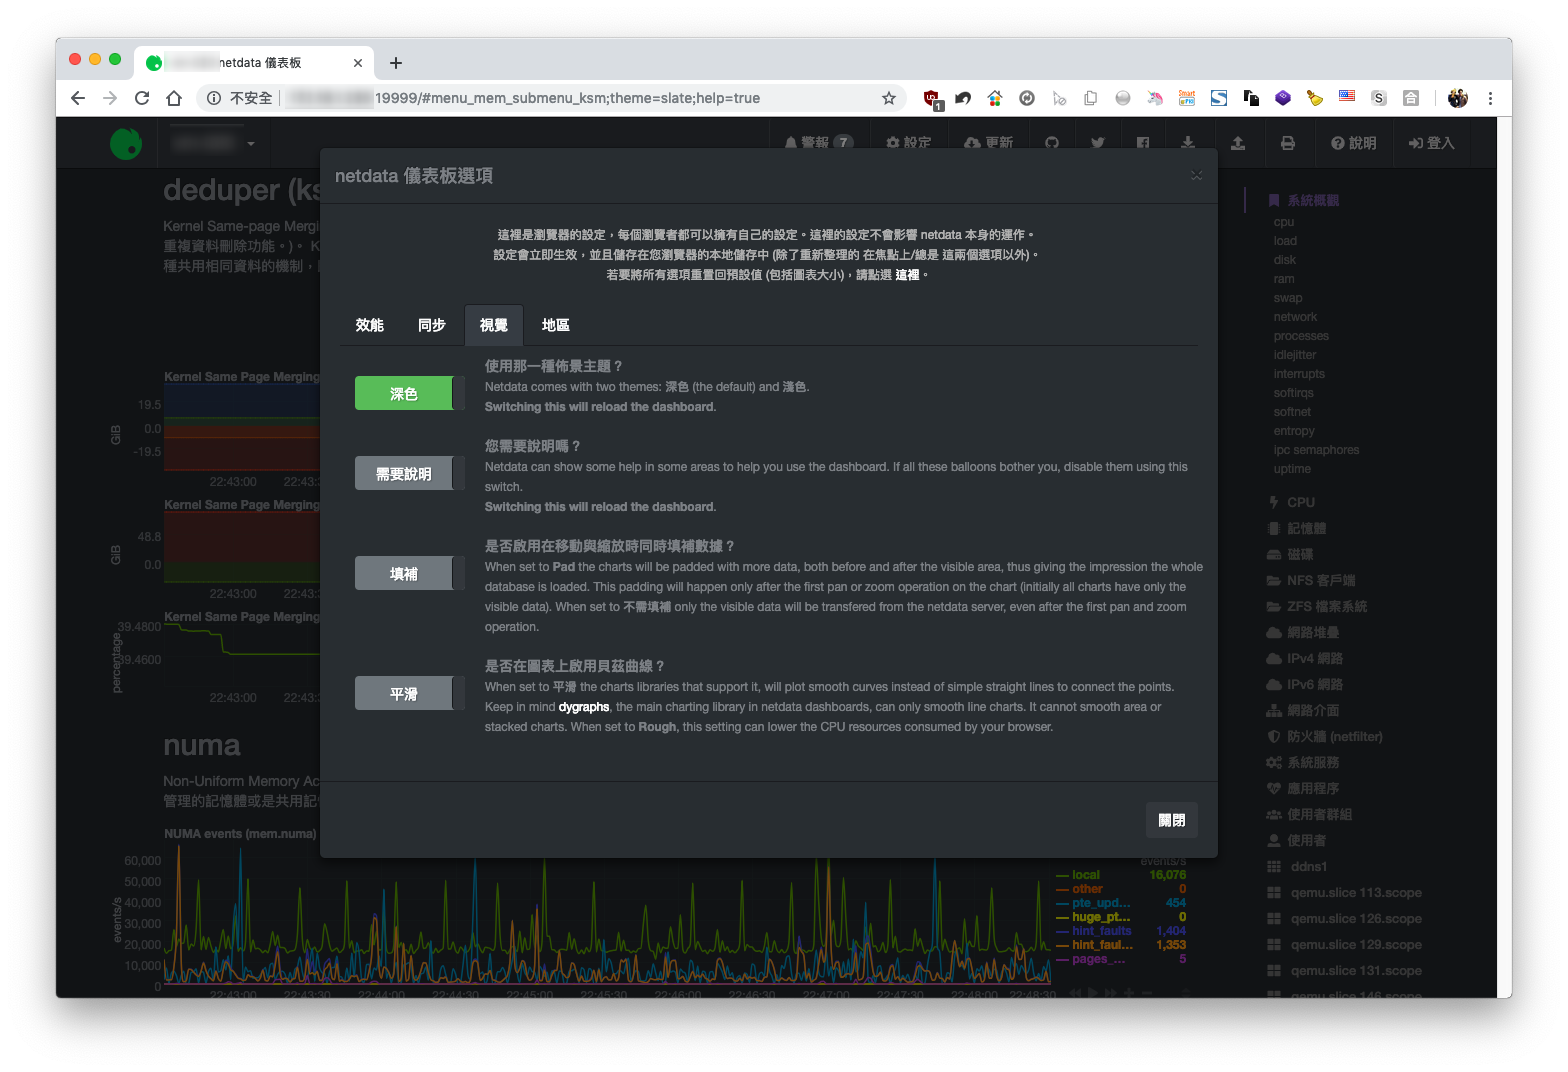The height and width of the screenshot is (1072, 1568).
Task: Open the 應用程序 sidebar section
Action: [1302, 788]
